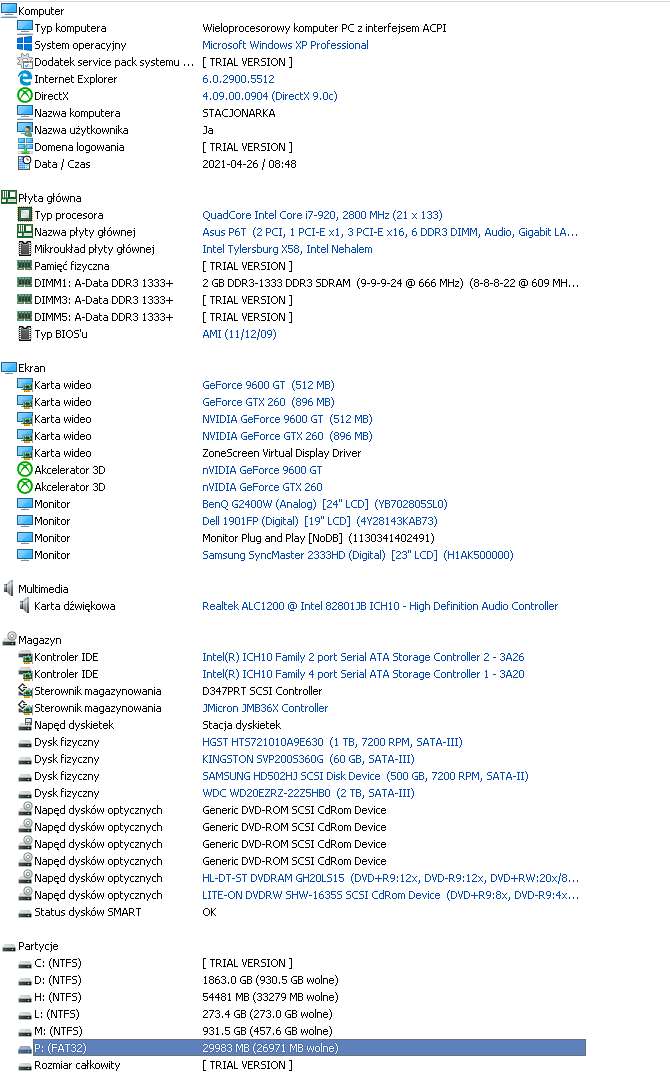
Task: Click the Domena logowania network icon
Action: (25, 146)
